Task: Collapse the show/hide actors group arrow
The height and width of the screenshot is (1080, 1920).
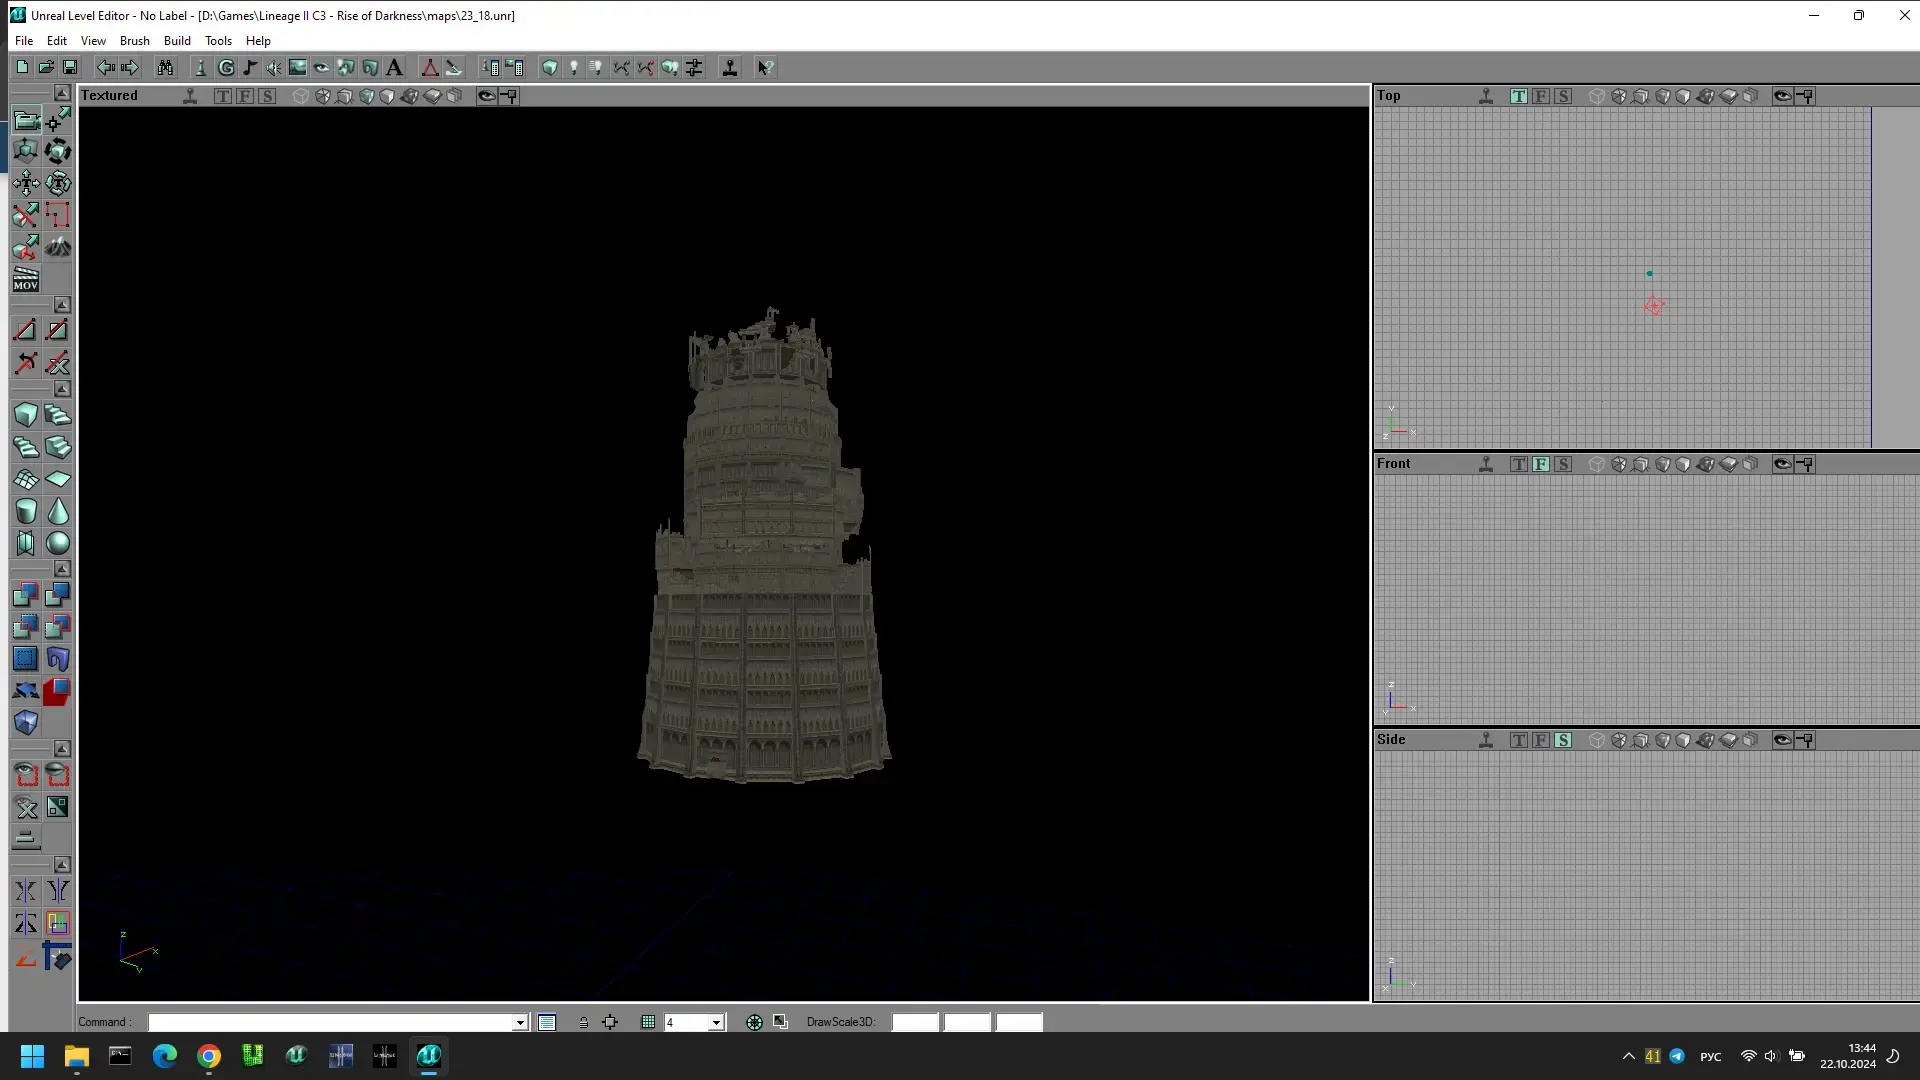Action: pos(62,749)
